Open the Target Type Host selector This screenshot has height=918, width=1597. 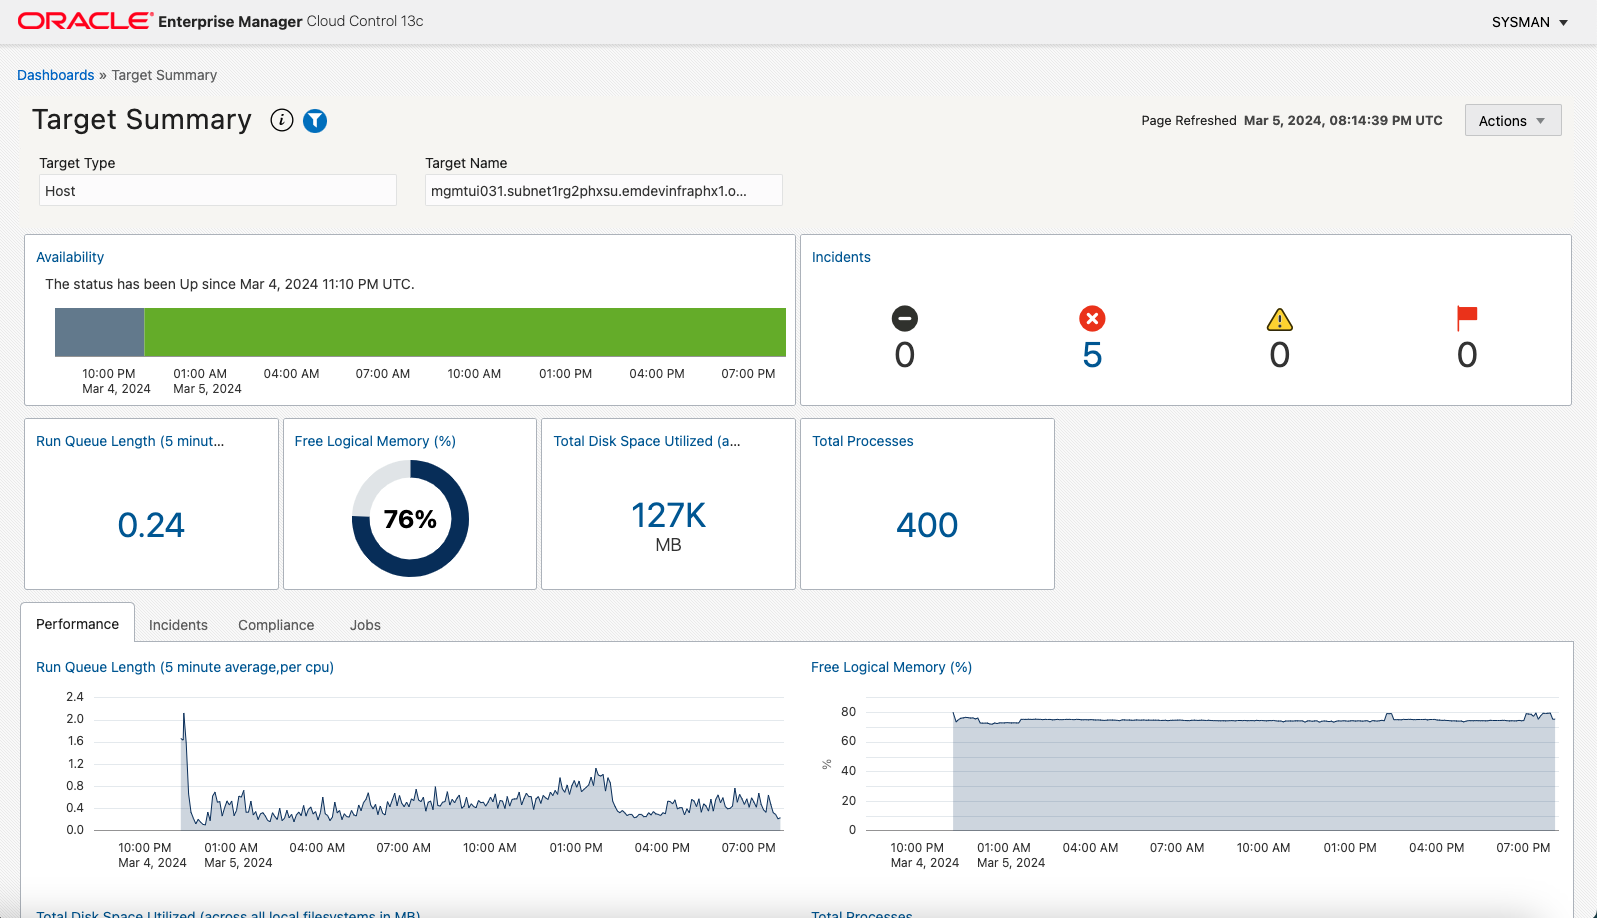tap(217, 191)
